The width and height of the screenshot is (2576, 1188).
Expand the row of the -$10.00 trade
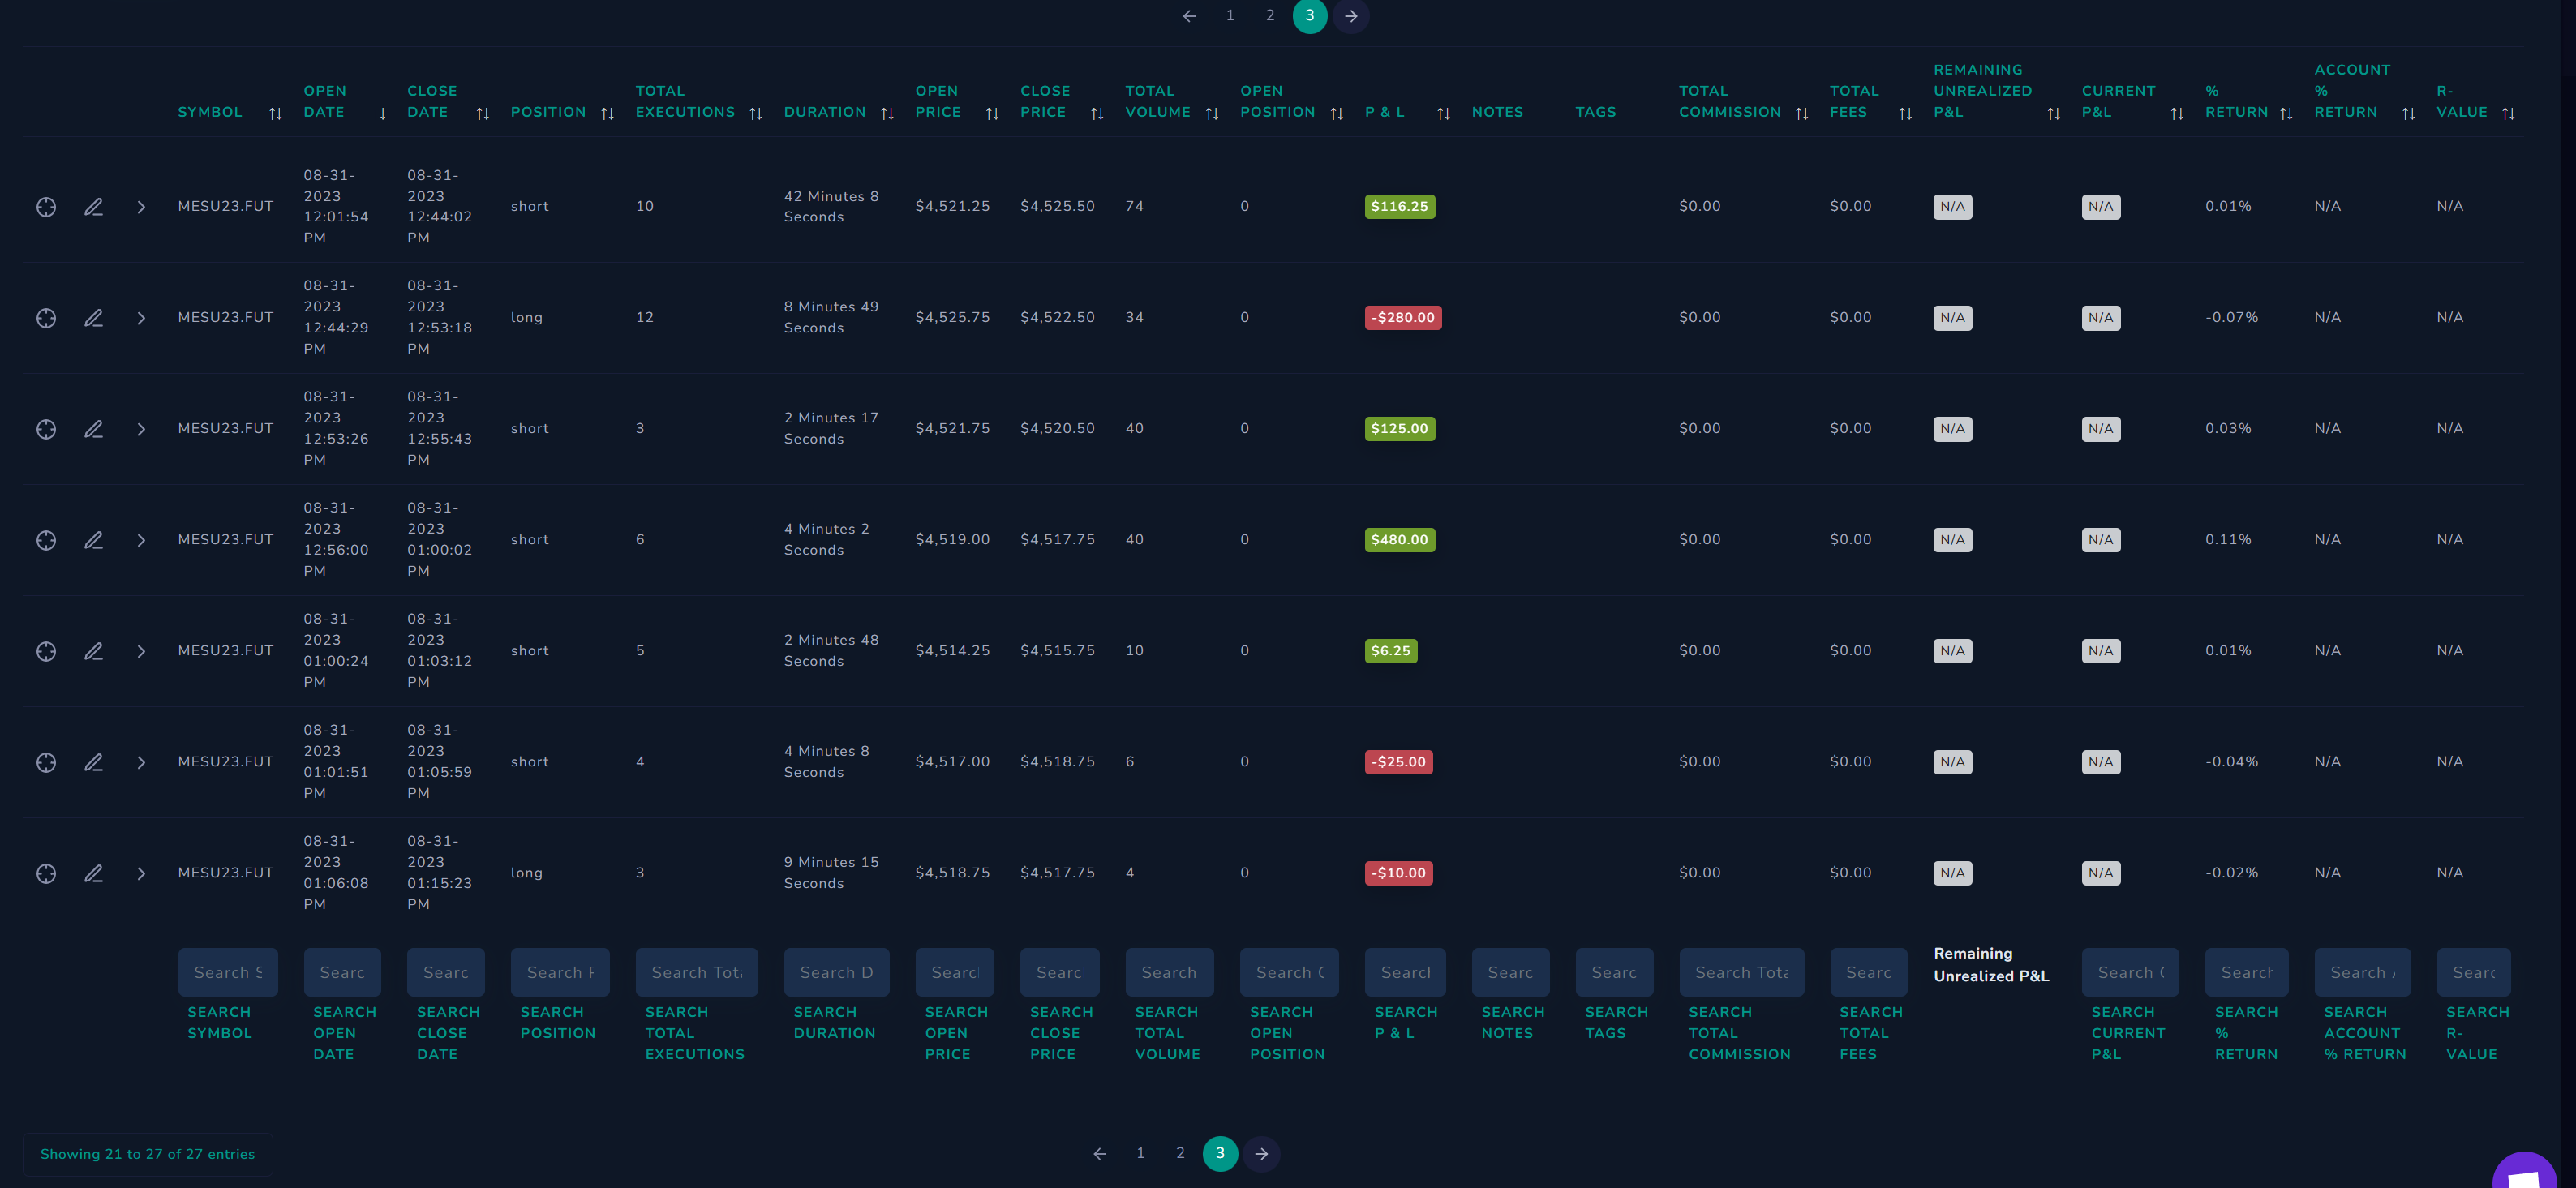coord(141,873)
